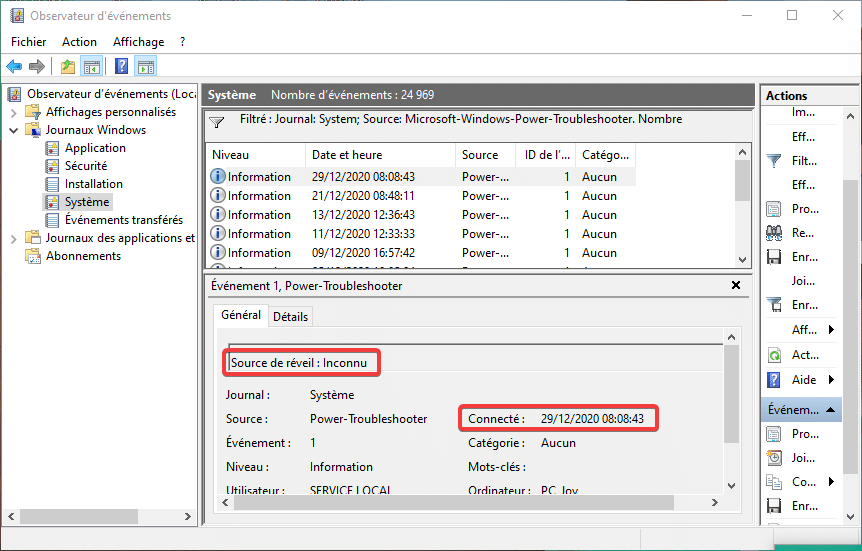Click the Help question mark toolbar icon

tap(121, 67)
